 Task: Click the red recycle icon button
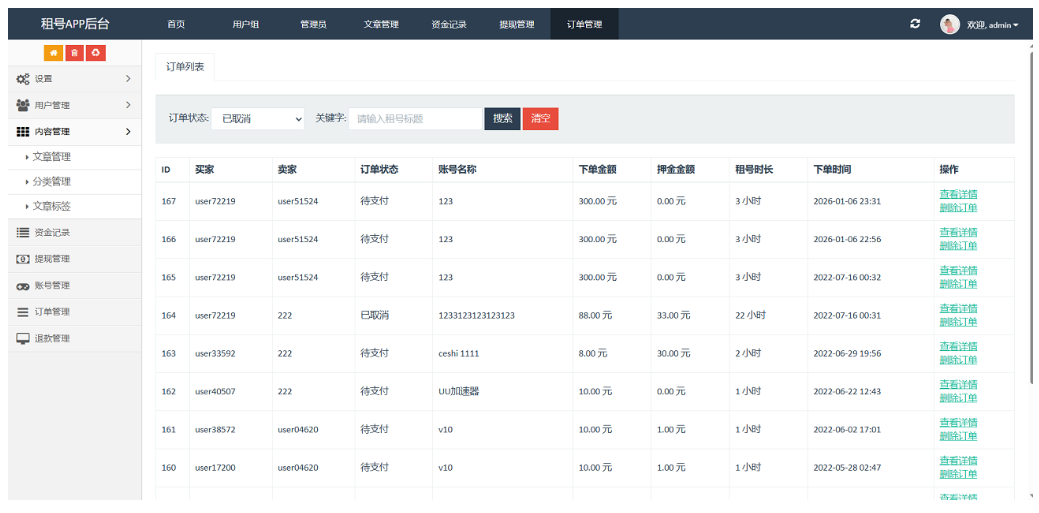point(95,53)
